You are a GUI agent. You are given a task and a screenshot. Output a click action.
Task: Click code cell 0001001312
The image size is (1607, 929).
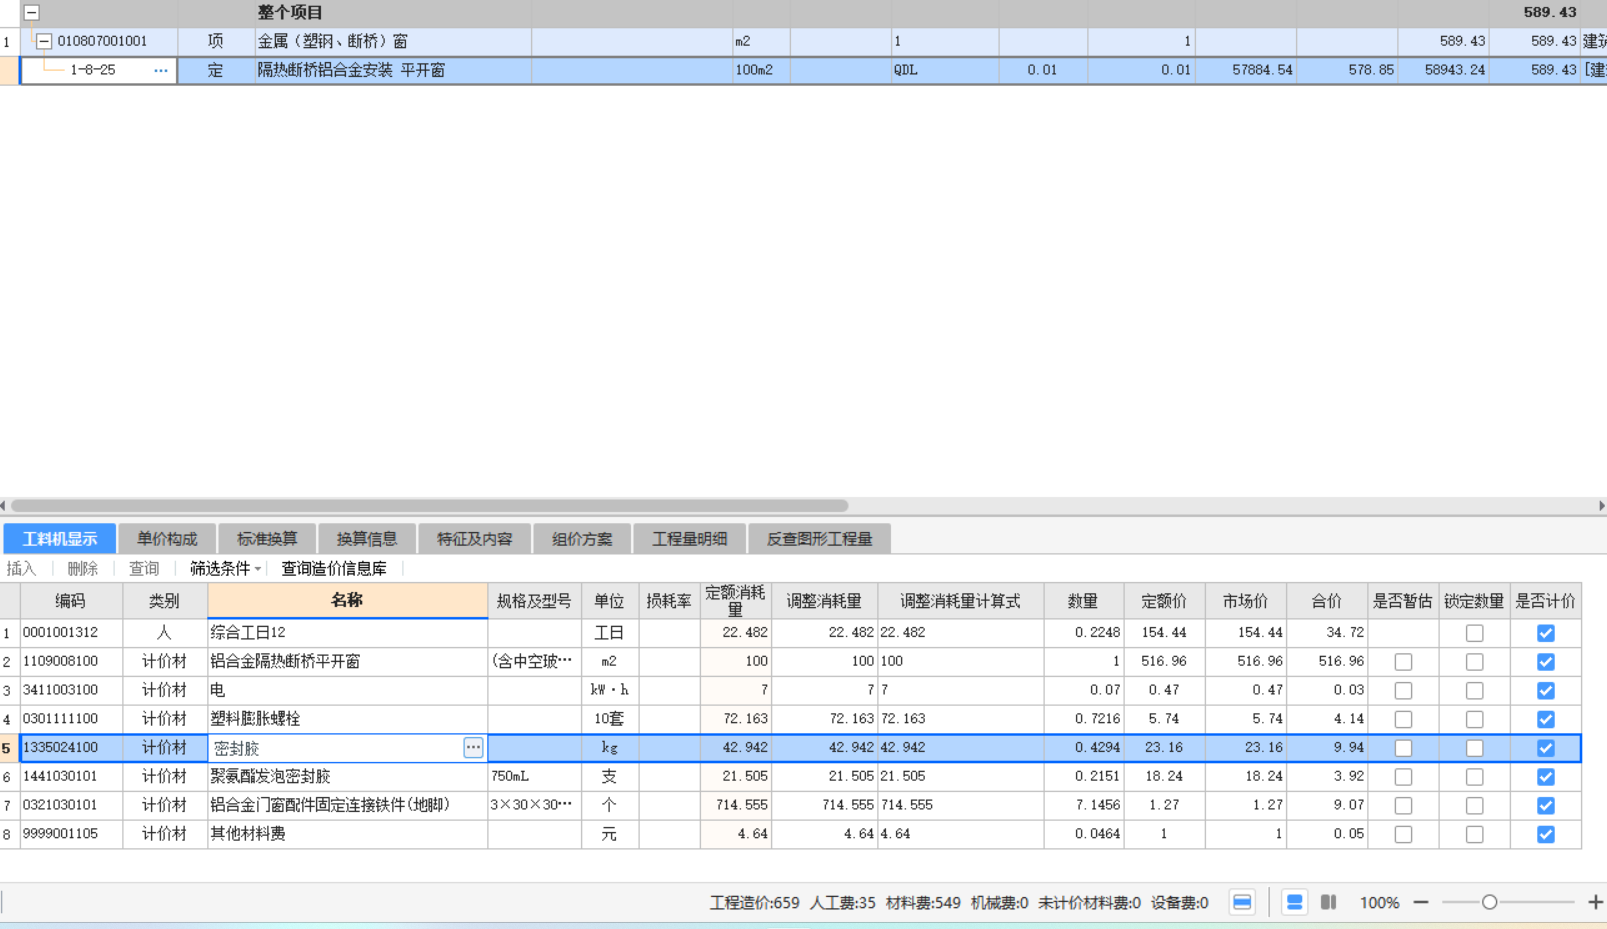(70, 633)
